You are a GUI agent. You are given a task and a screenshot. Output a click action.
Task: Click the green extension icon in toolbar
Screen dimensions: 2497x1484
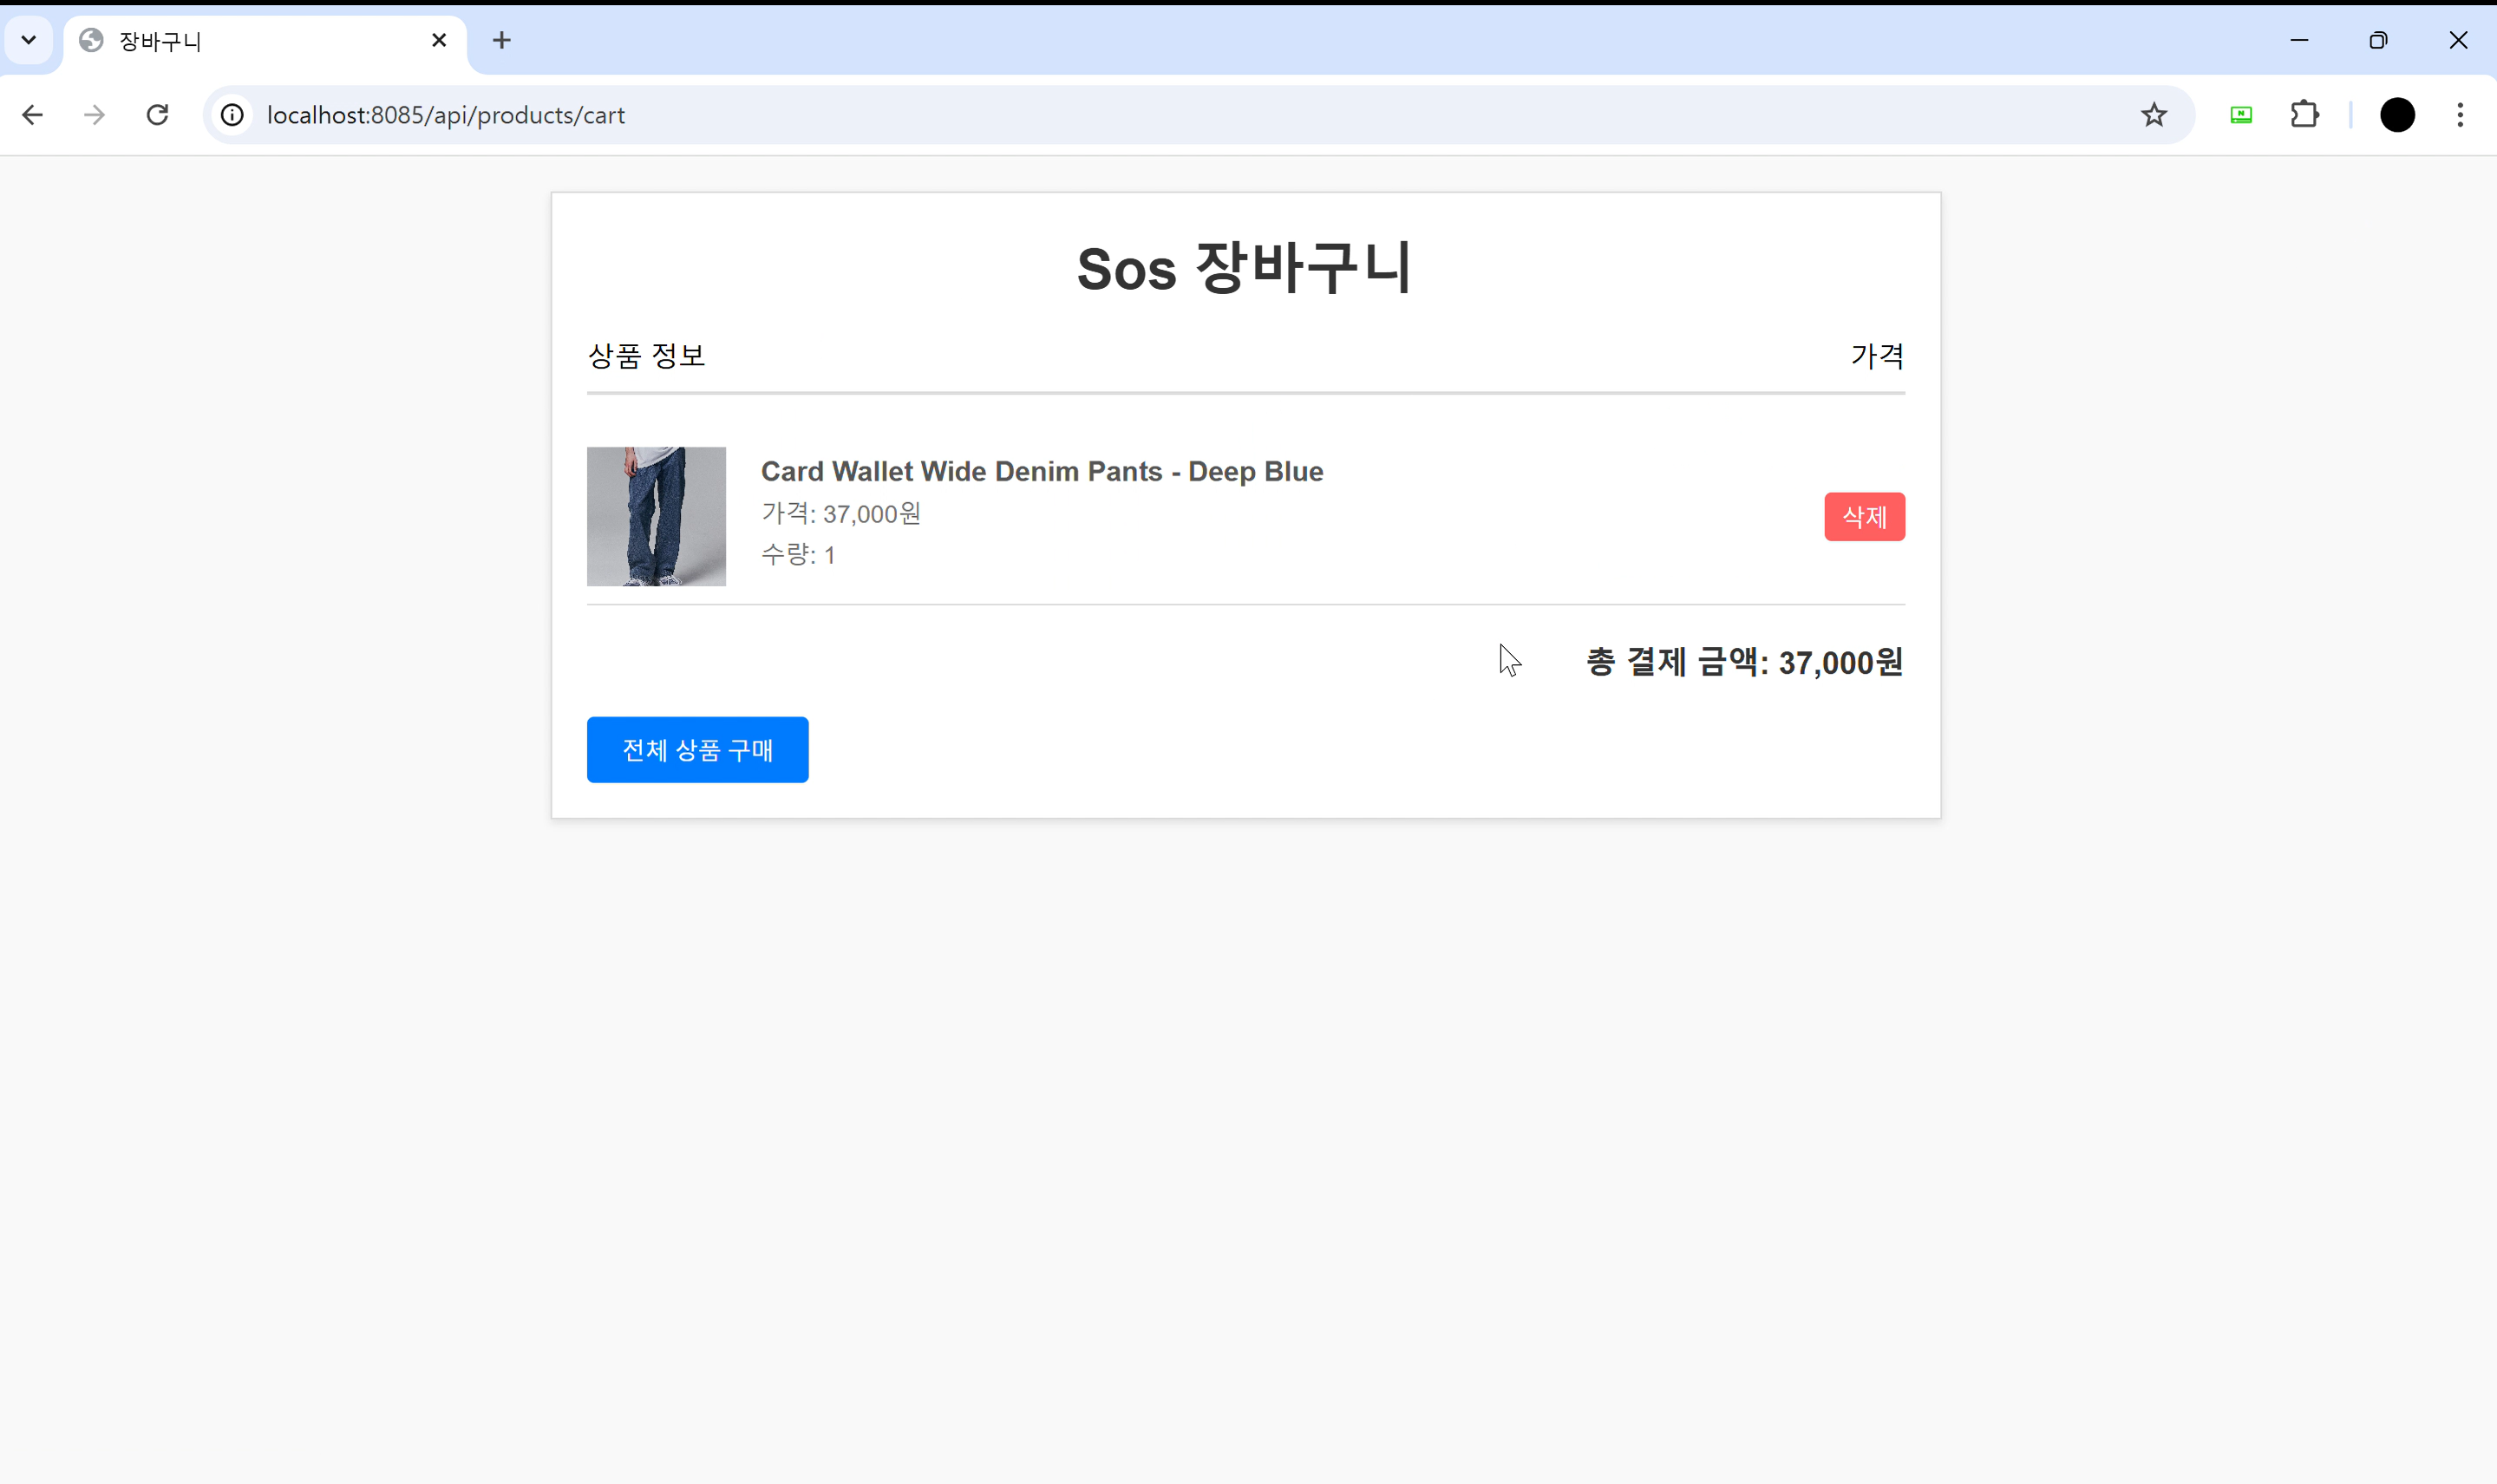coord(2241,115)
